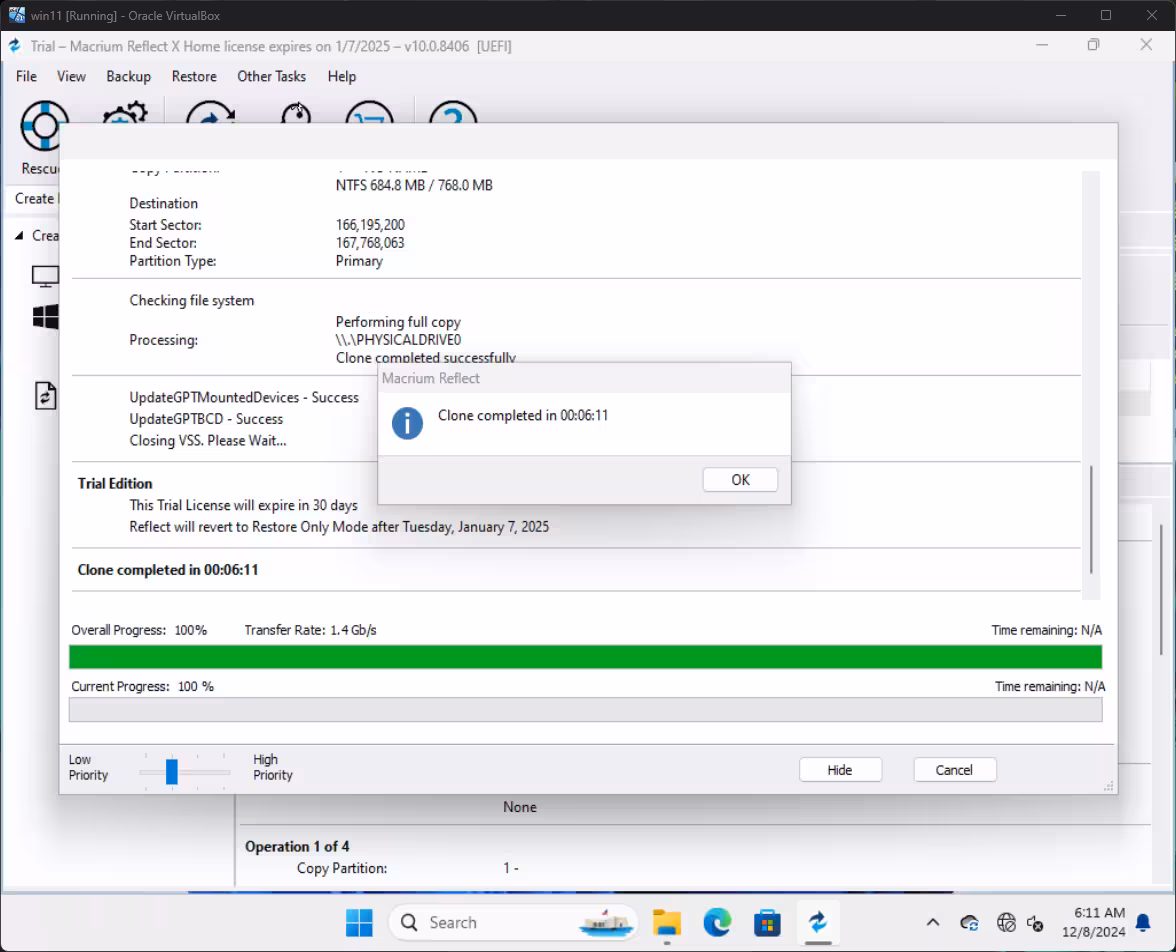The width and height of the screenshot is (1176, 952).
Task: Click "Primary" partition type value
Action: pyautogui.click(x=359, y=261)
